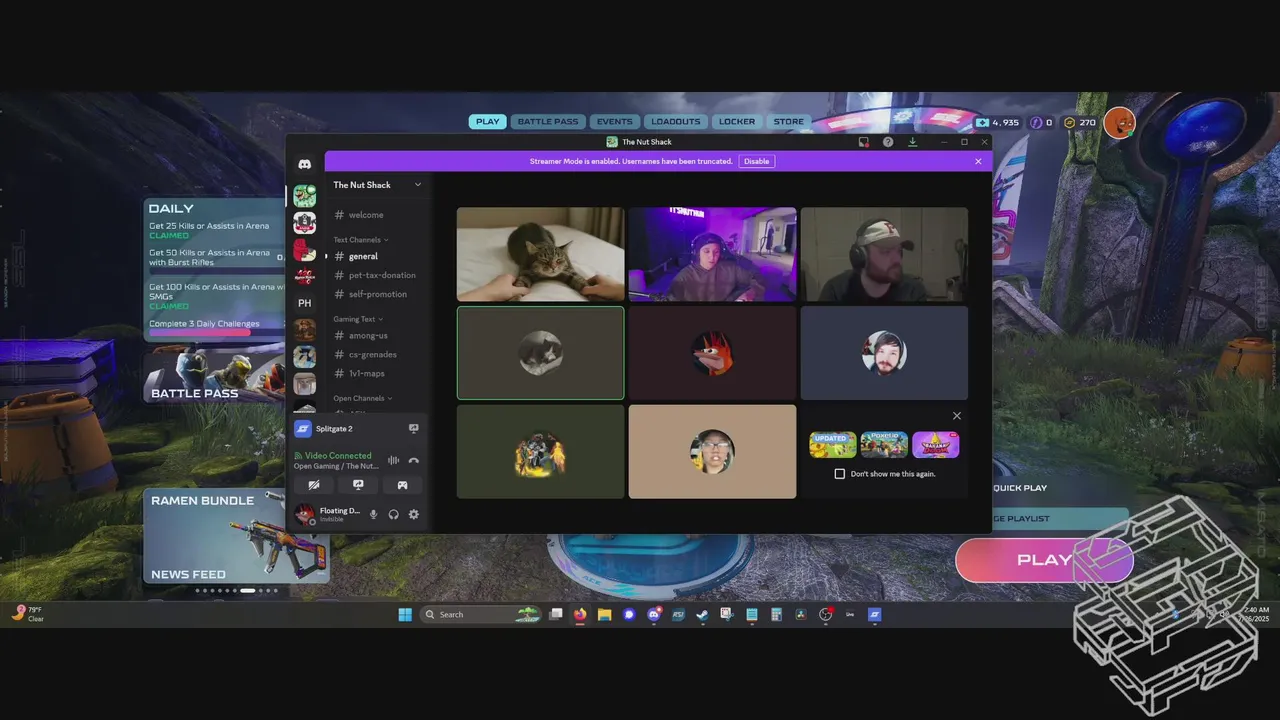Switch to the Loadouts tab in Splitgate
The image size is (1280, 720).
[x=676, y=122]
